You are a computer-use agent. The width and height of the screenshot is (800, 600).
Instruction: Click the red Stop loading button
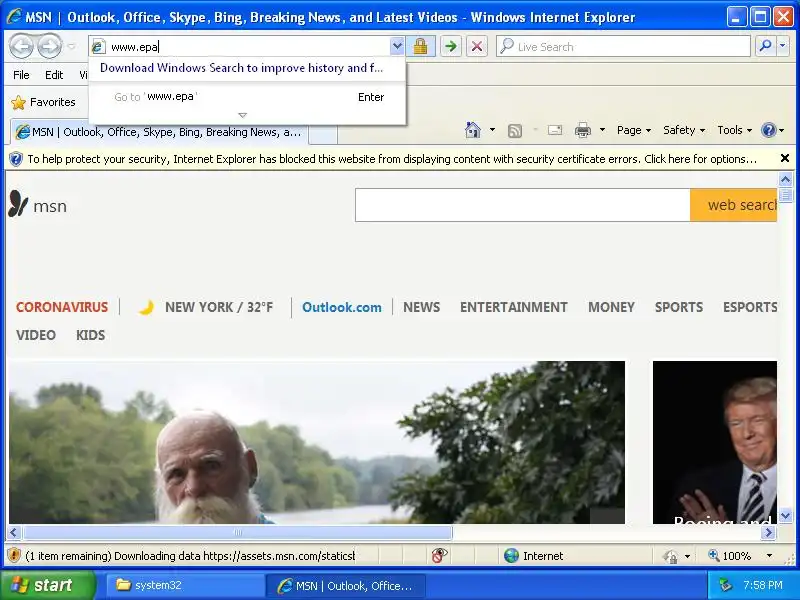click(477, 46)
